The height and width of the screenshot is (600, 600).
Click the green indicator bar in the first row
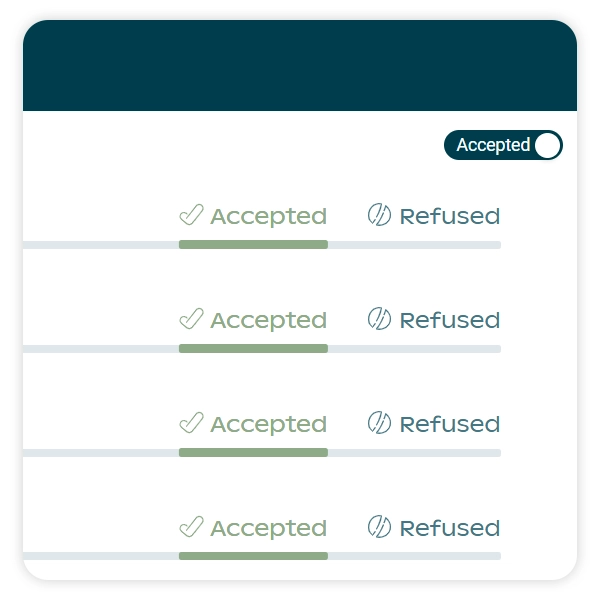[253, 245]
